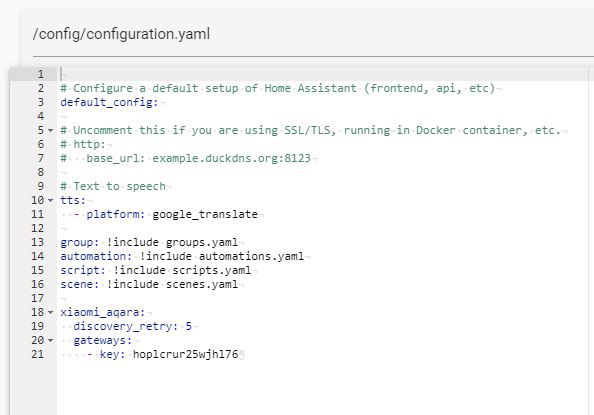Image resolution: width=594 pixels, height=415 pixels.
Task: Click the commented http: line
Action: tap(83, 144)
